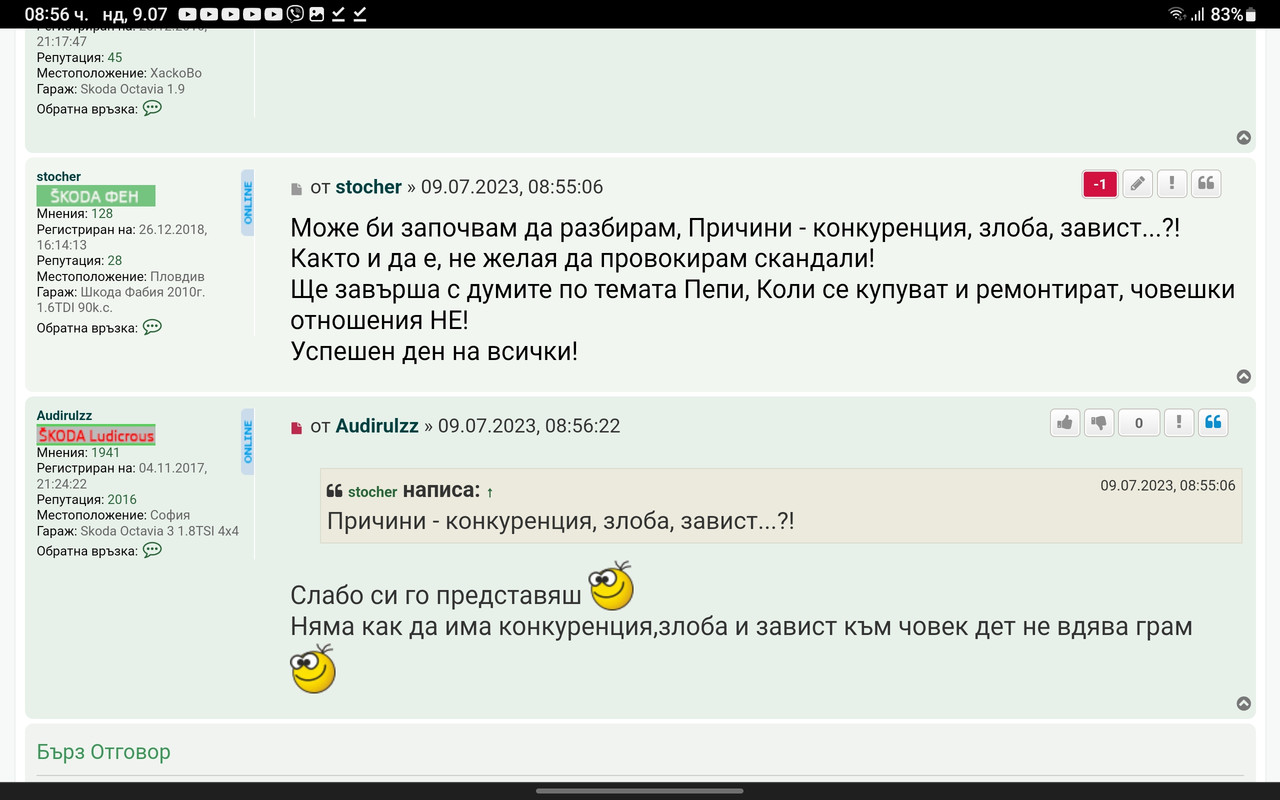Open stocher's profile from his username
1280x800 pixels.
tap(368, 186)
